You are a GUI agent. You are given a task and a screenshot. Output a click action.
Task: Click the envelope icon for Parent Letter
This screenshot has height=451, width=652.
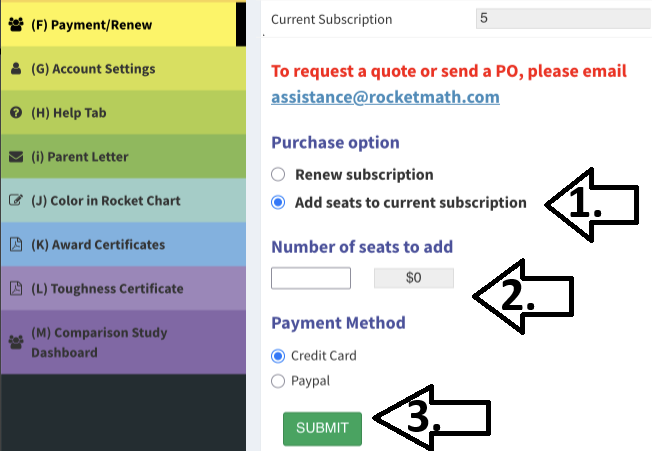pyautogui.click(x=15, y=157)
